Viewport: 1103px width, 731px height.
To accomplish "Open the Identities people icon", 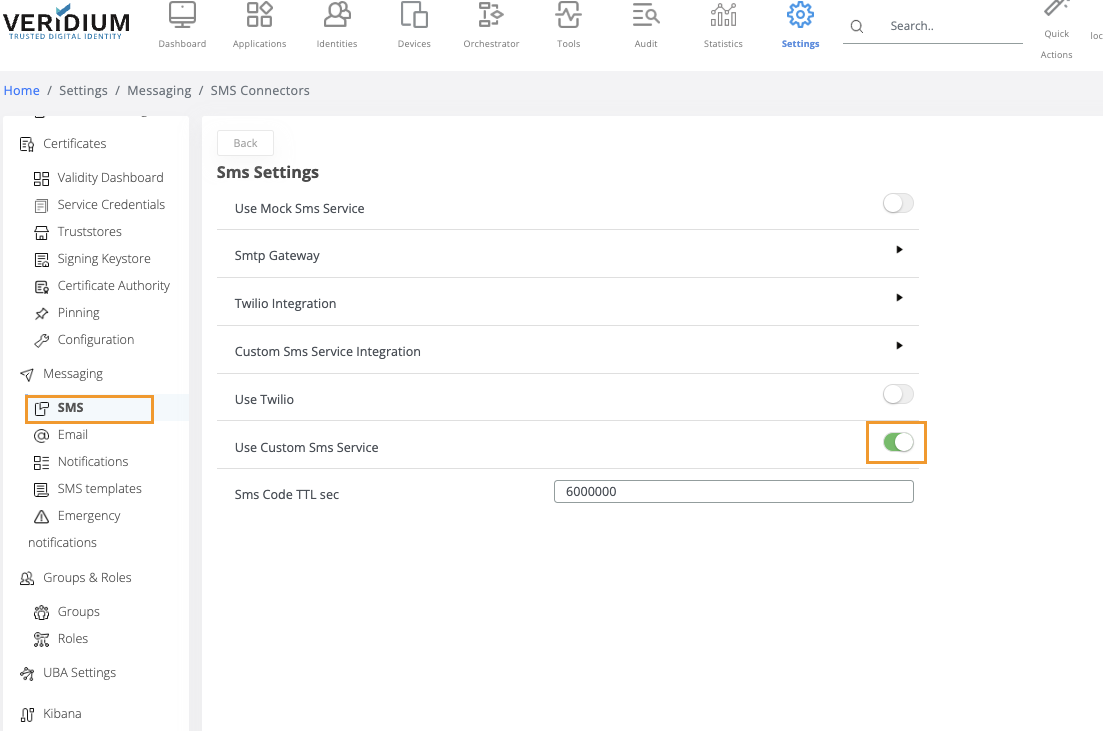I will [337, 15].
